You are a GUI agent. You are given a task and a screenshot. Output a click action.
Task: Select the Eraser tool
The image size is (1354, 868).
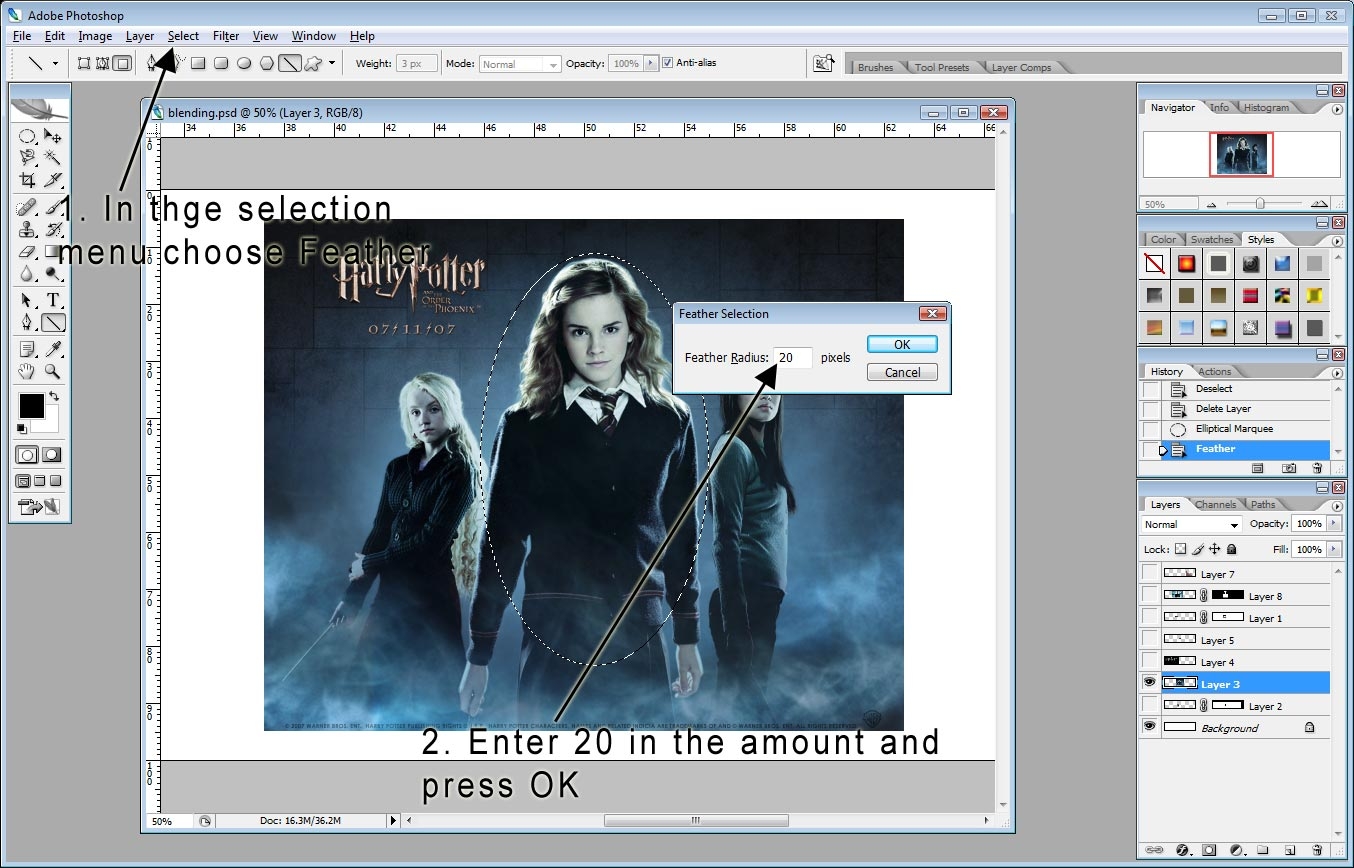coord(28,251)
